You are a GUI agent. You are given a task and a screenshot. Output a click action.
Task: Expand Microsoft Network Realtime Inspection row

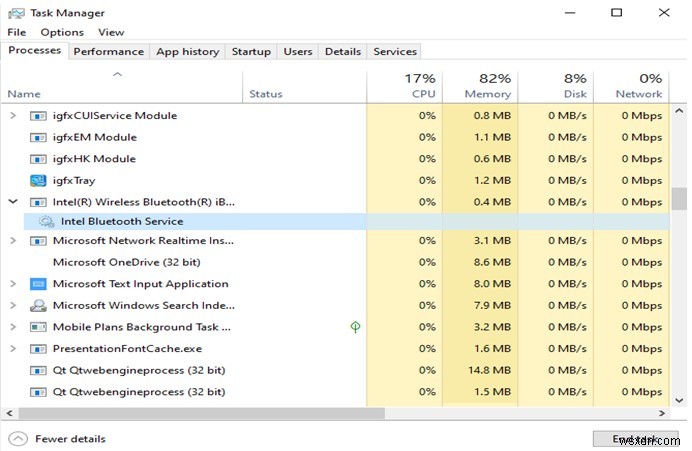13,241
